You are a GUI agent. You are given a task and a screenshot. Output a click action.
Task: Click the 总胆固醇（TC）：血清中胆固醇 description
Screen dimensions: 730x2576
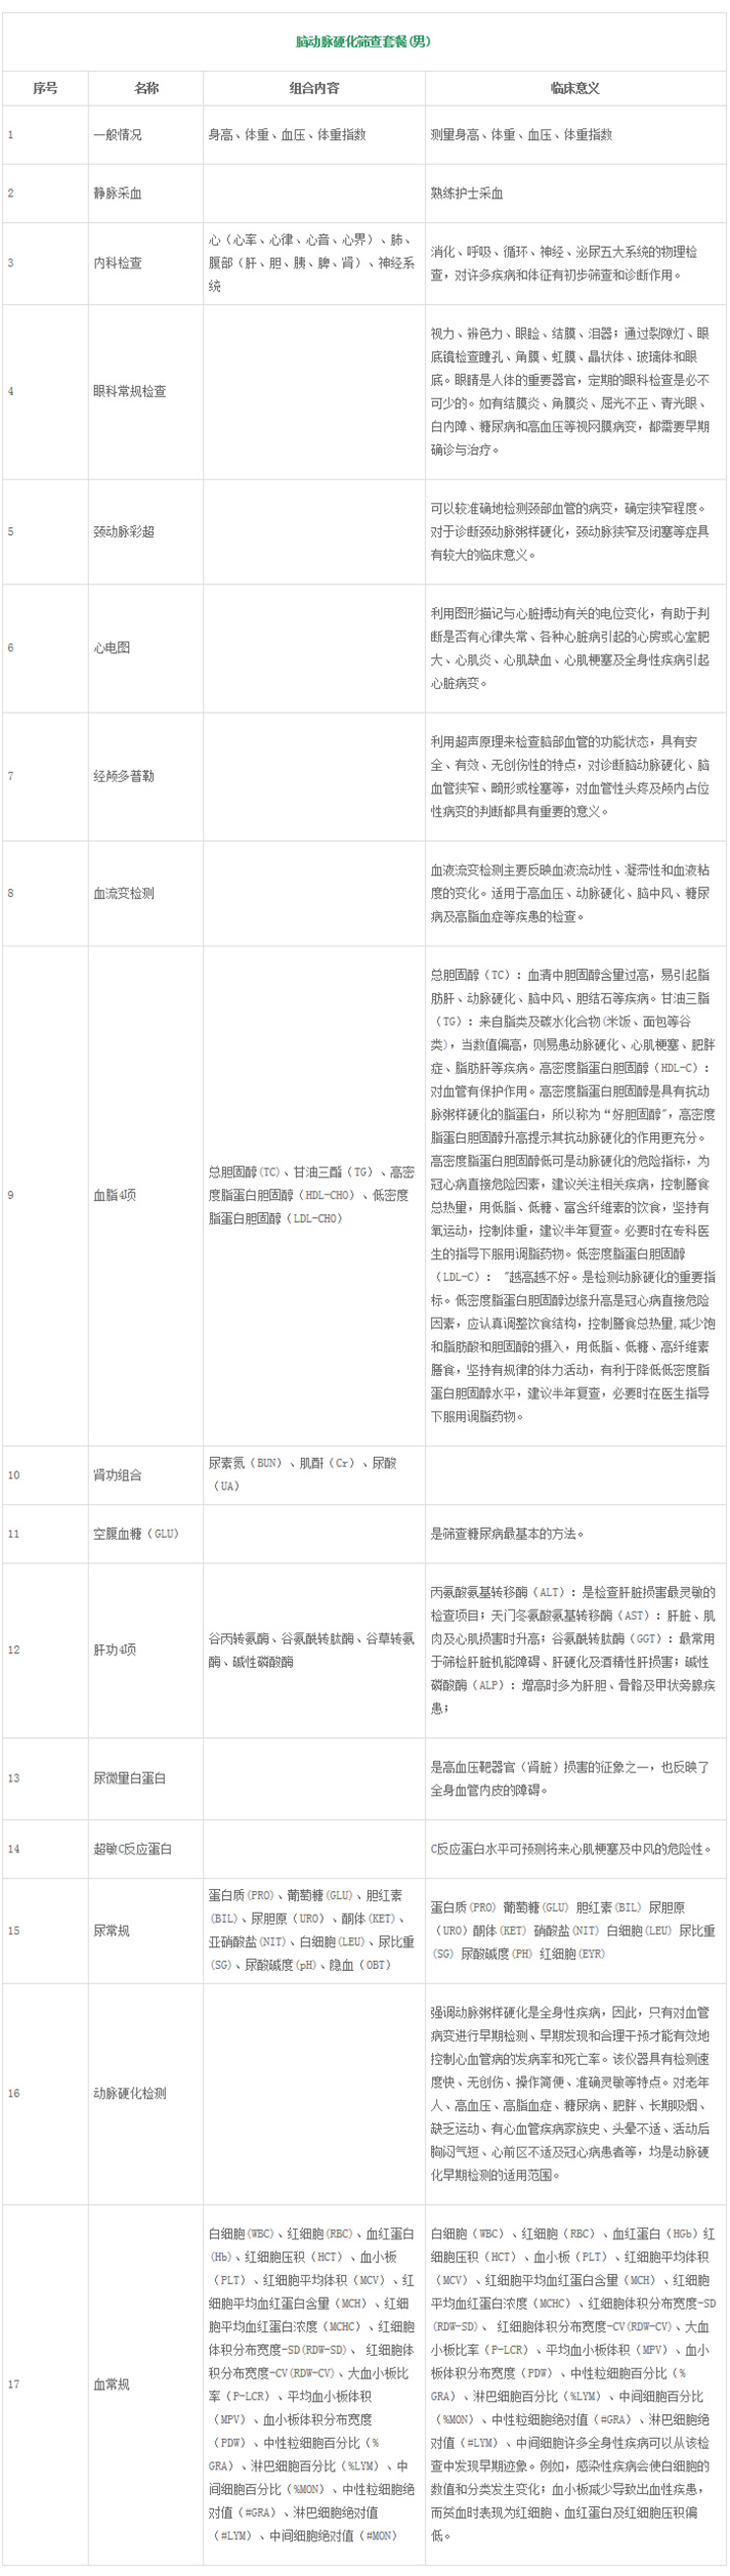tap(573, 1195)
